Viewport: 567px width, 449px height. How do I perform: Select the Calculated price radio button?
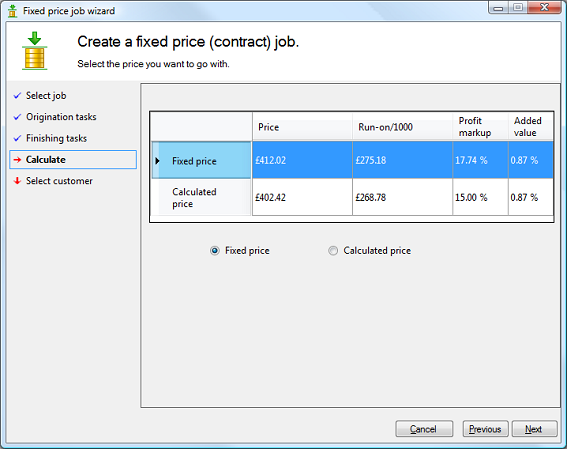[x=333, y=251]
